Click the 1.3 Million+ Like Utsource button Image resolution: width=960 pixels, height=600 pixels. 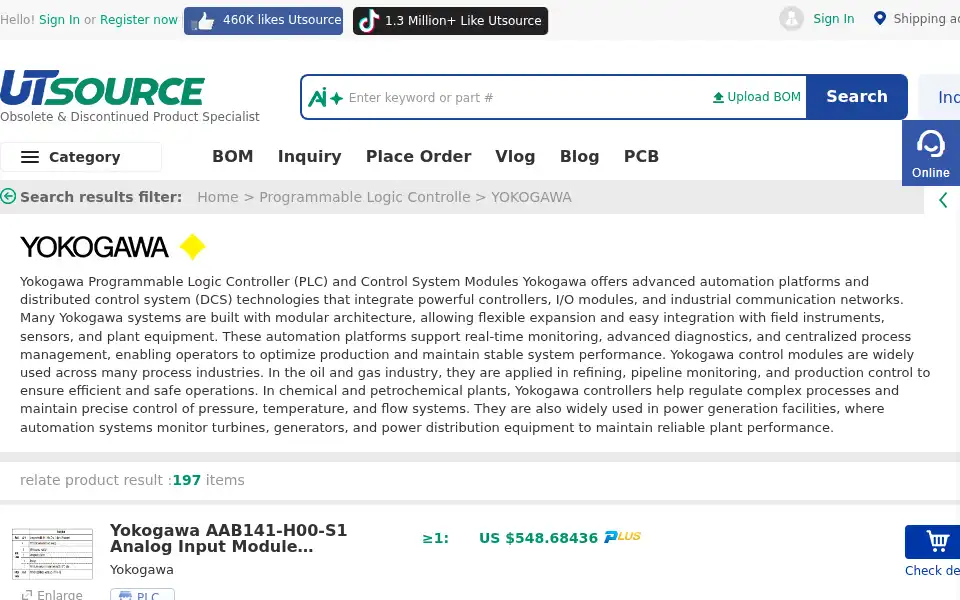(x=450, y=21)
